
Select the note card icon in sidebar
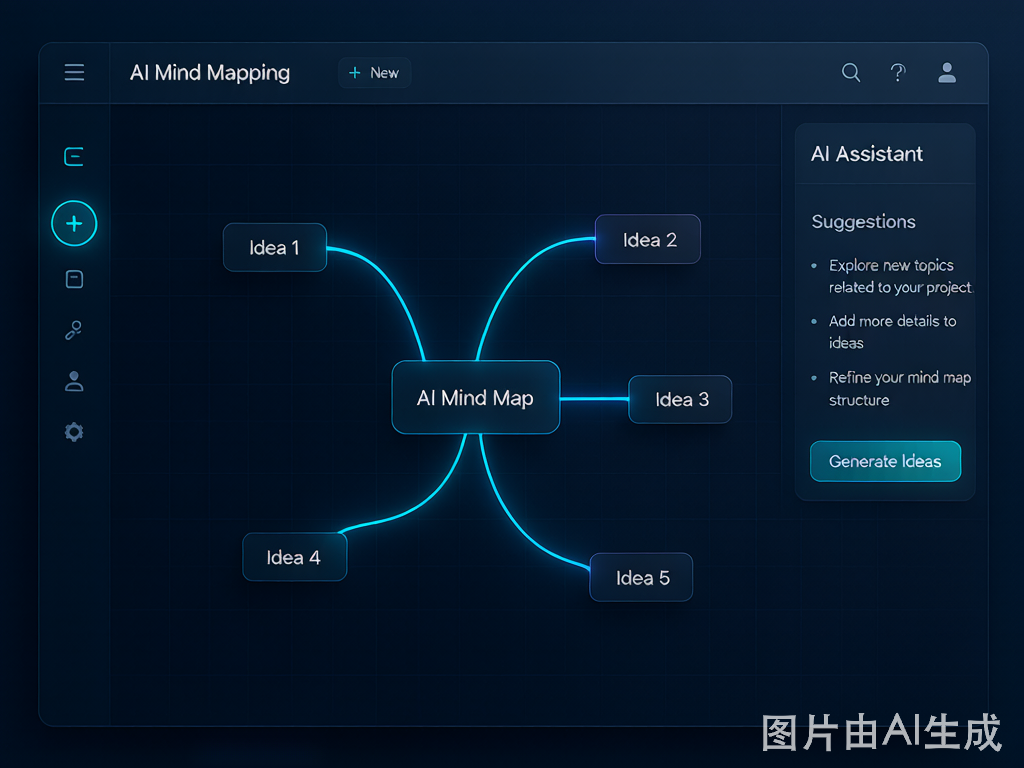tap(74, 280)
